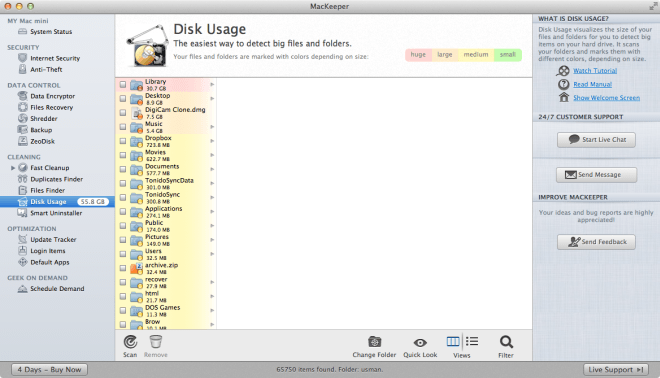Click Start Live Chat button
Image resolution: width=660 pixels, height=378 pixels.
[x=596, y=140]
